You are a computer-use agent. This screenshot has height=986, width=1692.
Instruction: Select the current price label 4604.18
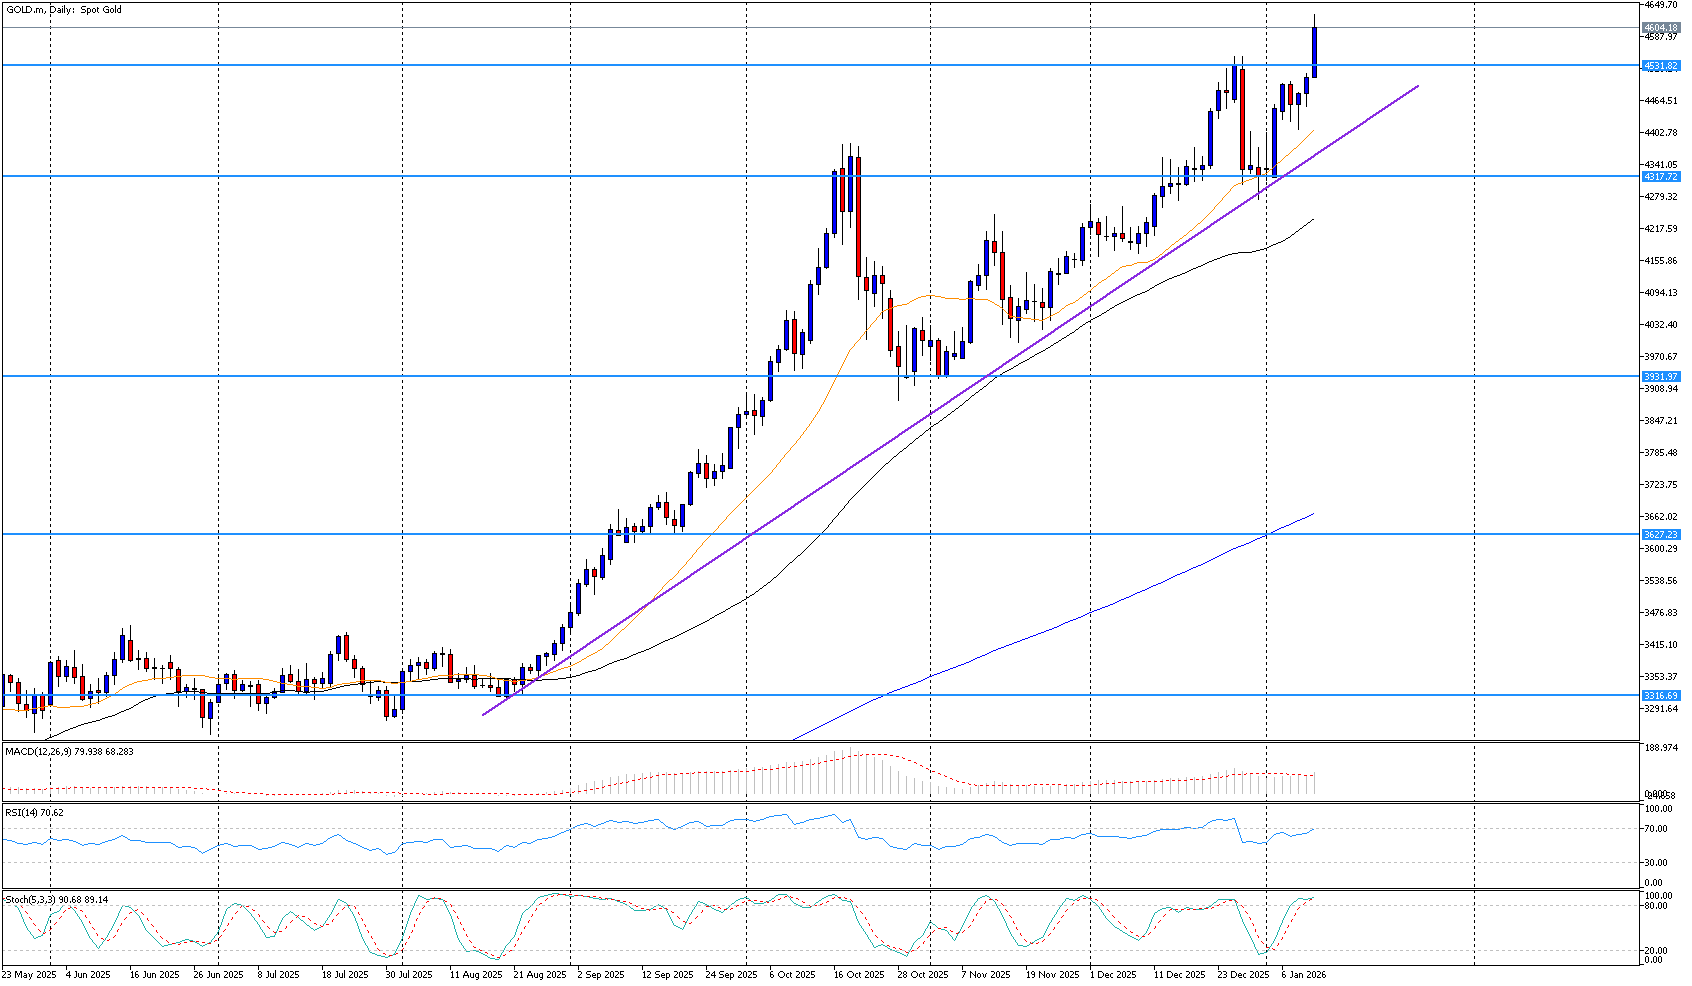point(1660,28)
